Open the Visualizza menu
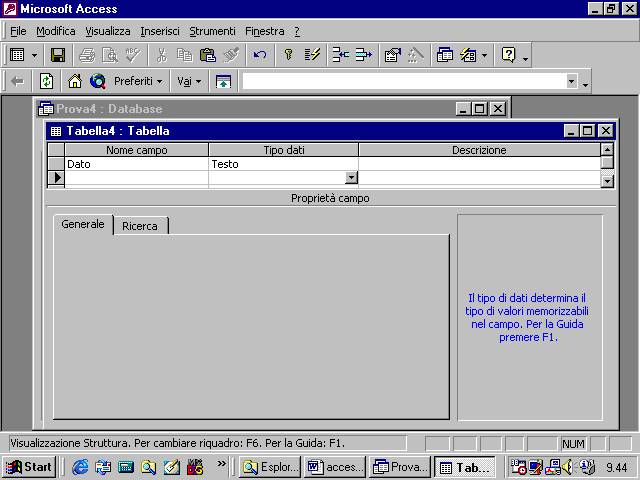 pos(108,31)
